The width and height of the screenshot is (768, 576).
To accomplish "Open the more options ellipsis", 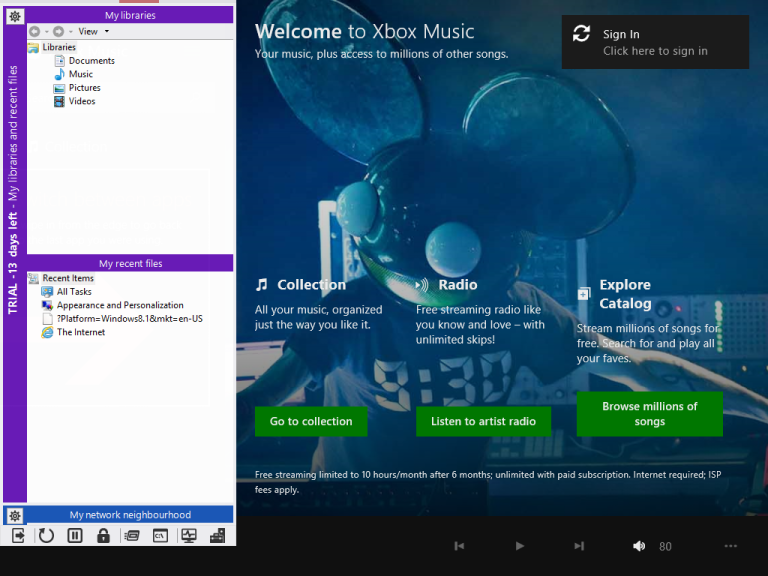I will 730,546.
